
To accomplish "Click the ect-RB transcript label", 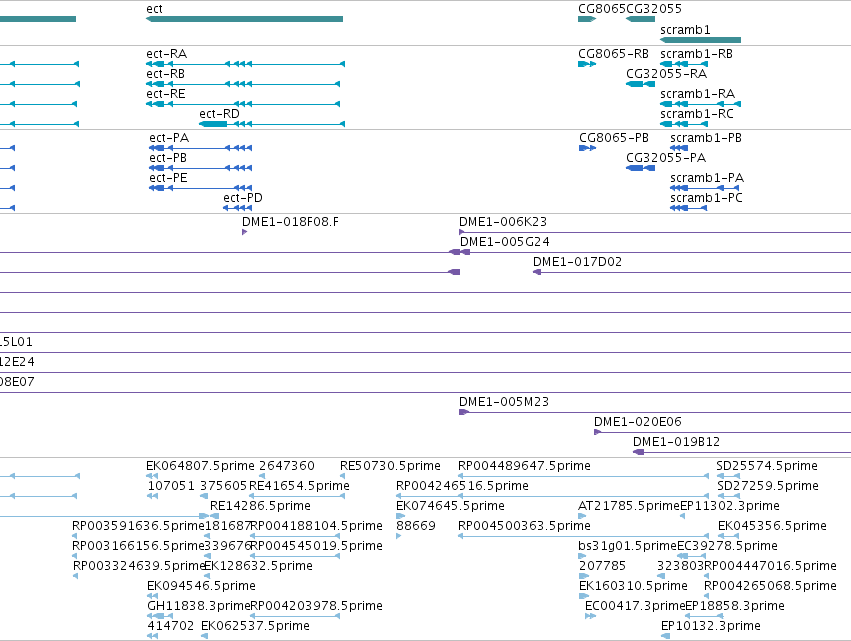I will (x=166, y=74).
